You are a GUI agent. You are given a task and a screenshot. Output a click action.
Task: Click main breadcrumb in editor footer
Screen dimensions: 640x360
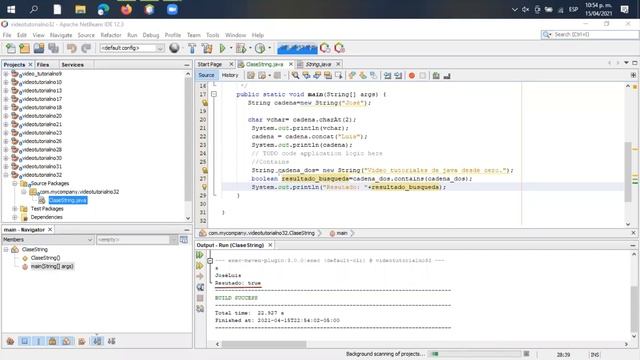(x=342, y=233)
